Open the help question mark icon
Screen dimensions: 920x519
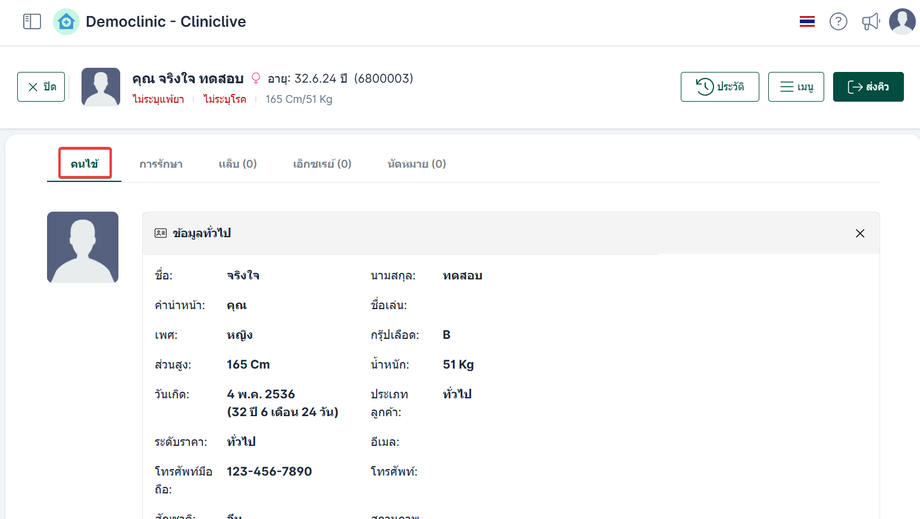[x=838, y=22]
